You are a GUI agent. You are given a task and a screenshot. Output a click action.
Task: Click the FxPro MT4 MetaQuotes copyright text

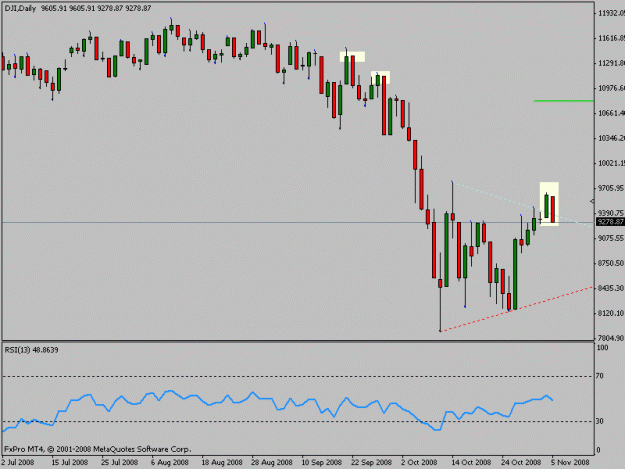[x=97, y=449]
